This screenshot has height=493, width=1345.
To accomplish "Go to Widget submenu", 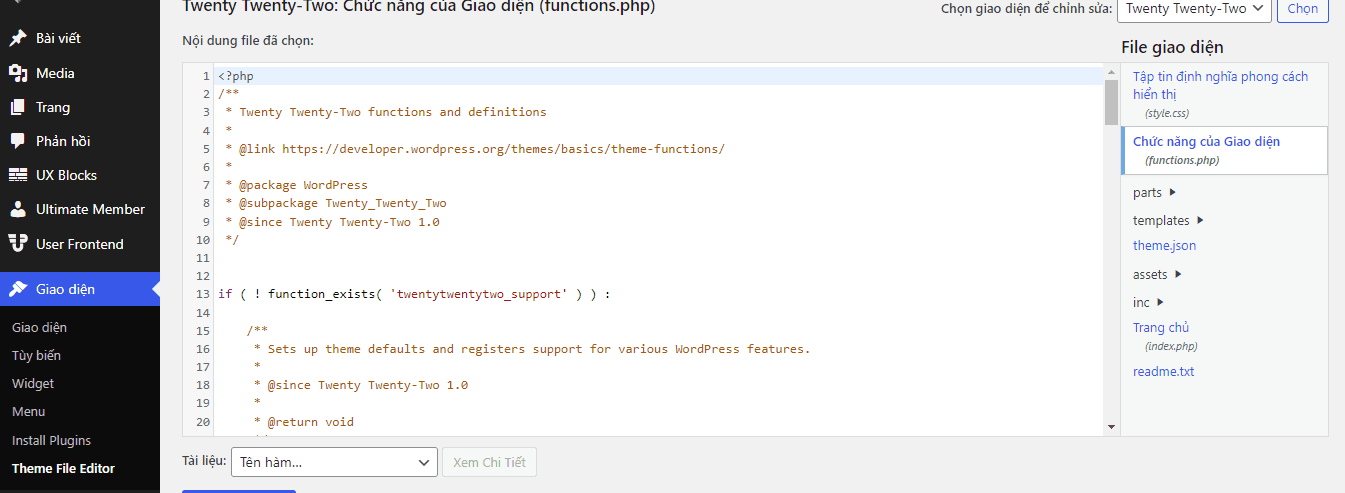I will [x=33, y=384].
